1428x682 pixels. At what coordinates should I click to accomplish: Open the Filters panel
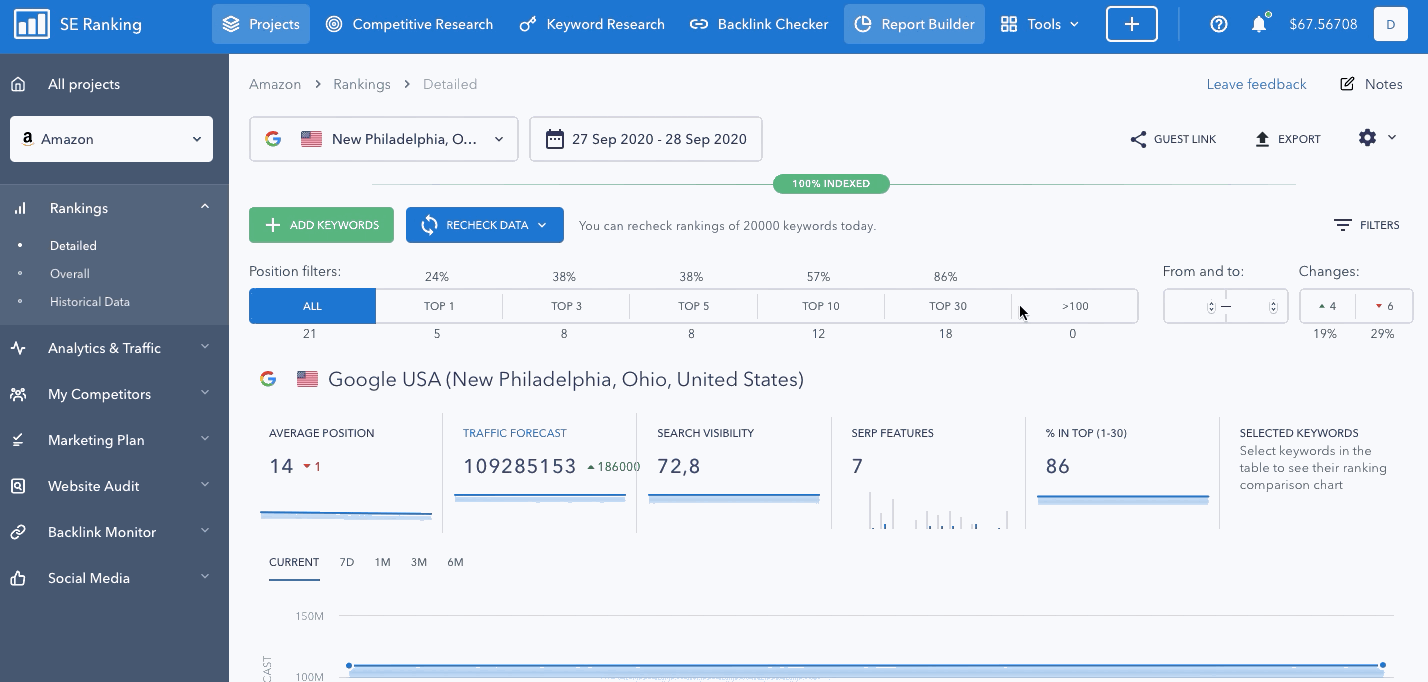1367,225
